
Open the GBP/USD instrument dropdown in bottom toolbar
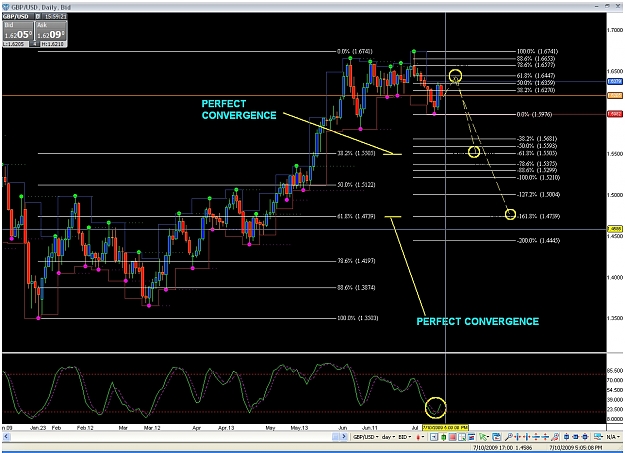pyautogui.click(x=366, y=437)
